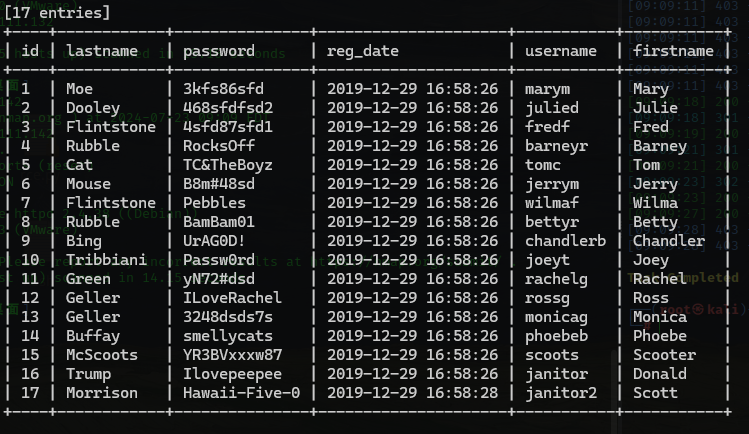Click the password 'Hawaii-Five-0'
The height and width of the screenshot is (434, 749).
click(x=241, y=393)
